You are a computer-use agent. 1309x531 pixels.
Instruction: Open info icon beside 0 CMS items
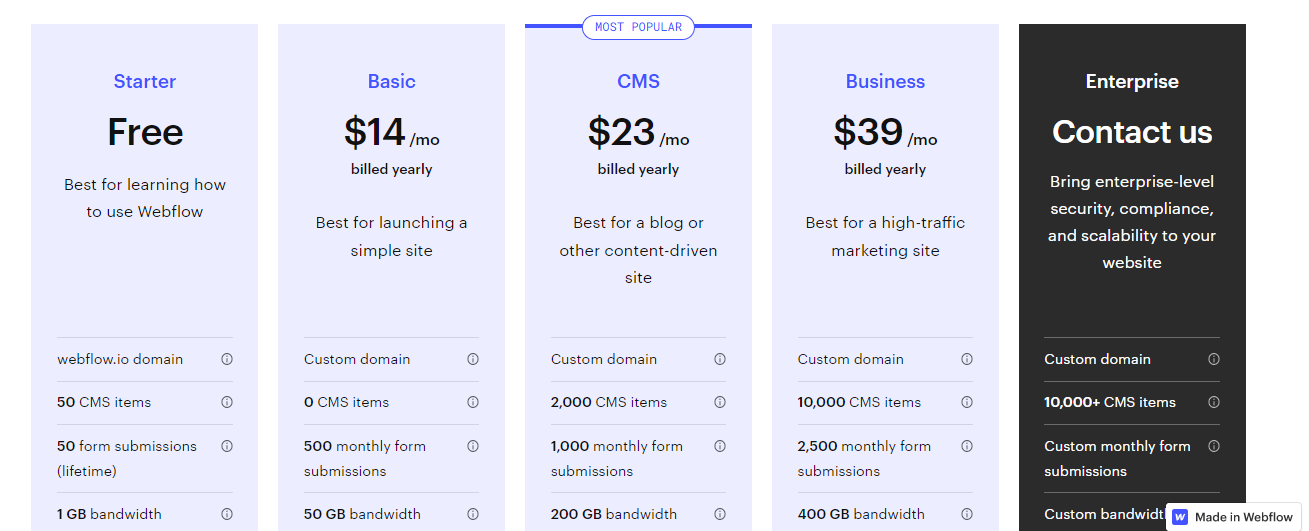(x=473, y=402)
